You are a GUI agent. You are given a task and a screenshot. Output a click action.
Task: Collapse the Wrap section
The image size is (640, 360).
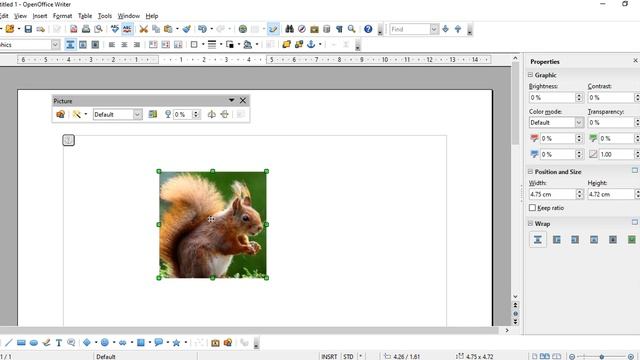(x=530, y=224)
